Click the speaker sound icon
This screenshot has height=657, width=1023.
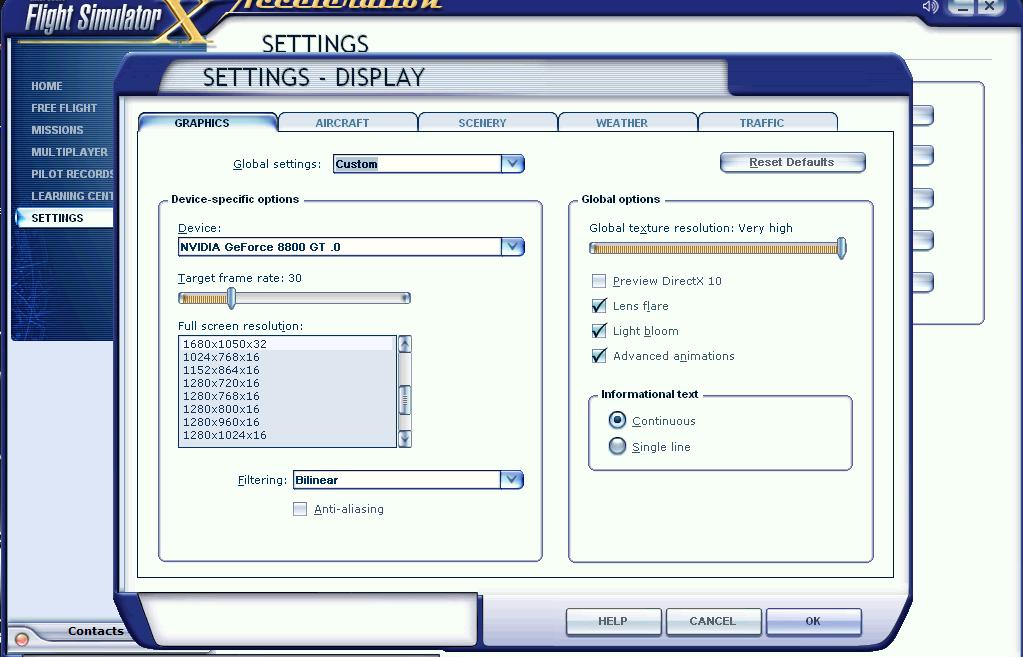[930, 7]
